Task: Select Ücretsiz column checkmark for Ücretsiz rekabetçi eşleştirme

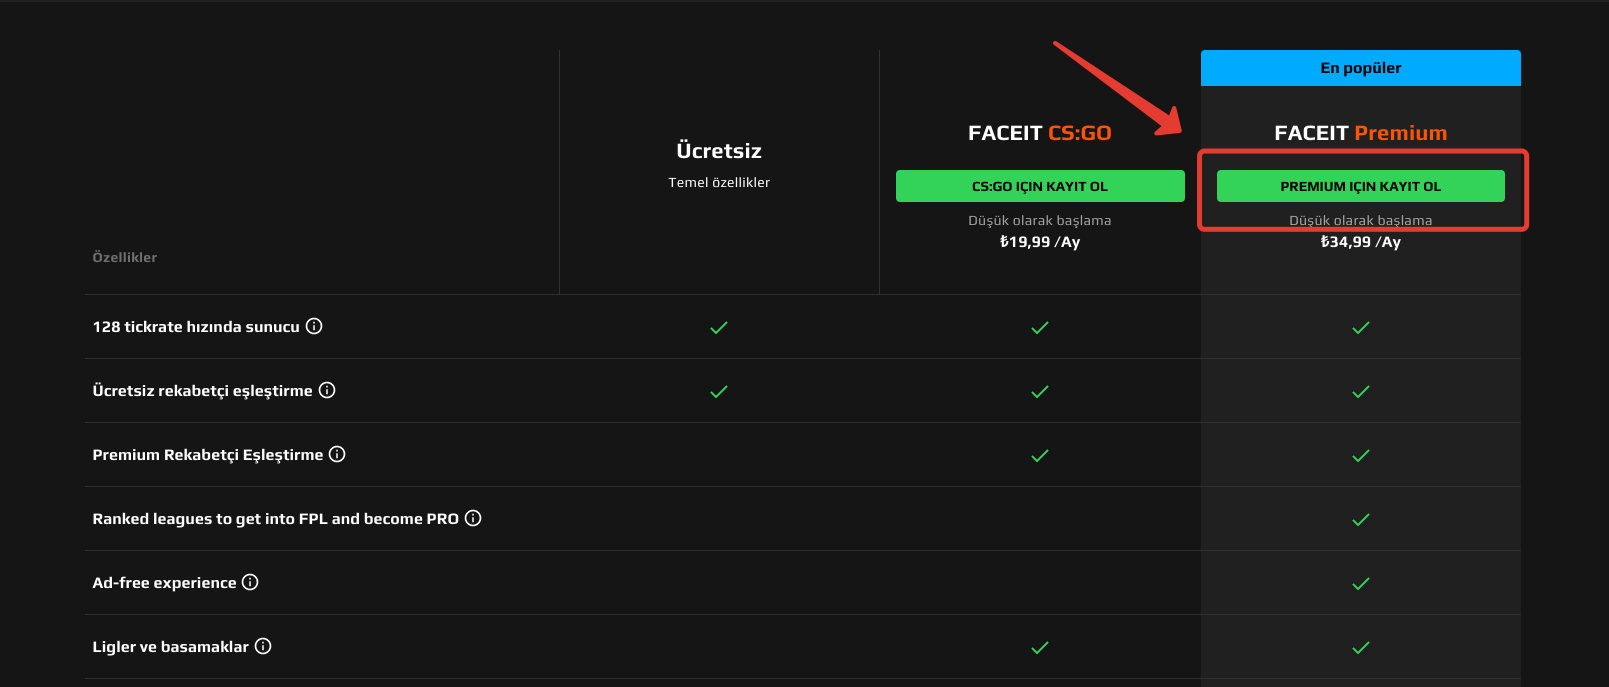Action: tap(719, 391)
